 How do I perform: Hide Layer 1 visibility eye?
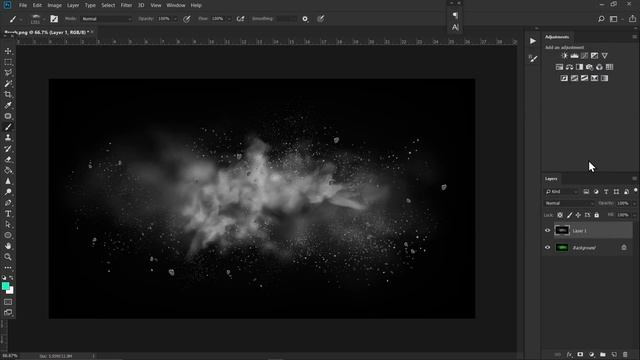pyautogui.click(x=547, y=231)
